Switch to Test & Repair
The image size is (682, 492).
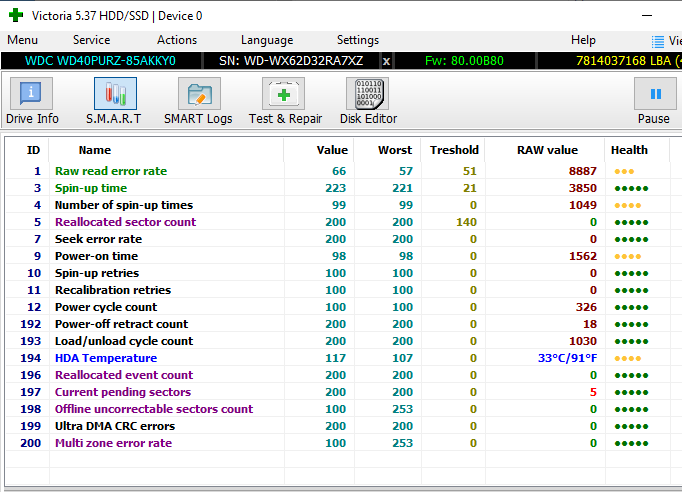pyautogui.click(x=285, y=101)
